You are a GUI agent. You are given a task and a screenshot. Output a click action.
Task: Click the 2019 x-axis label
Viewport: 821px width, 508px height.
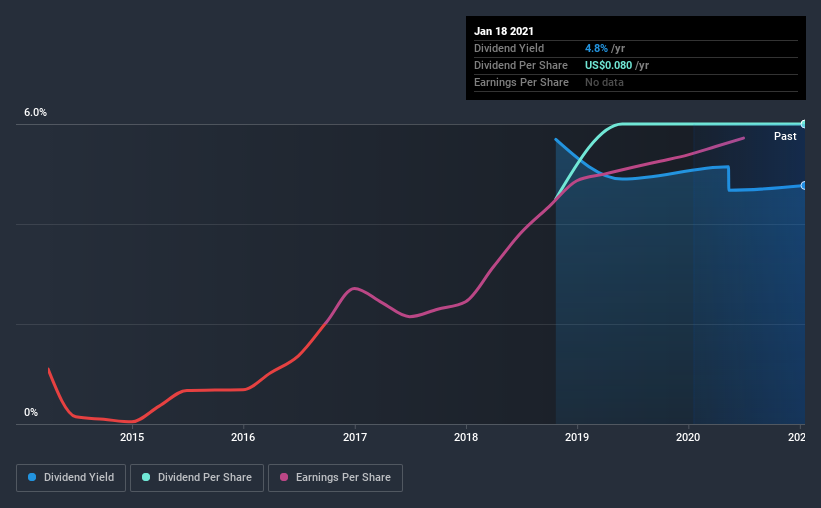pyautogui.click(x=577, y=437)
